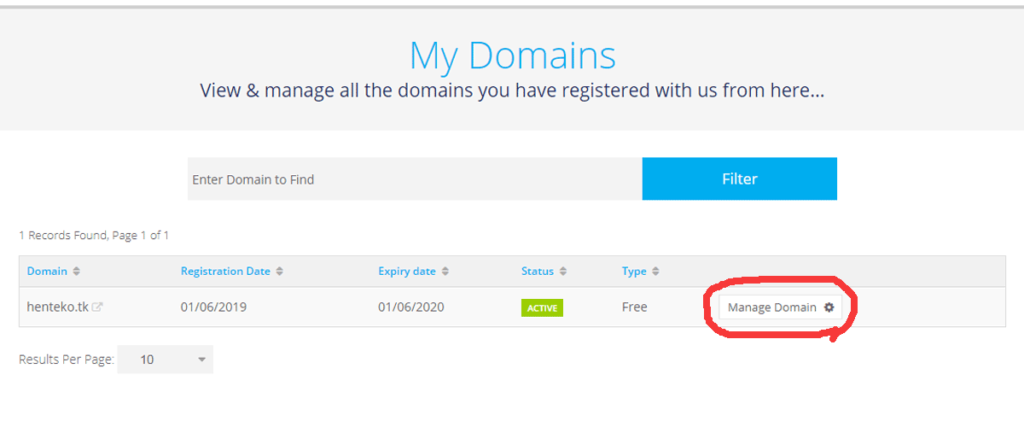Click sort arrows beside Status
1024x427 pixels.
(563, 272)
